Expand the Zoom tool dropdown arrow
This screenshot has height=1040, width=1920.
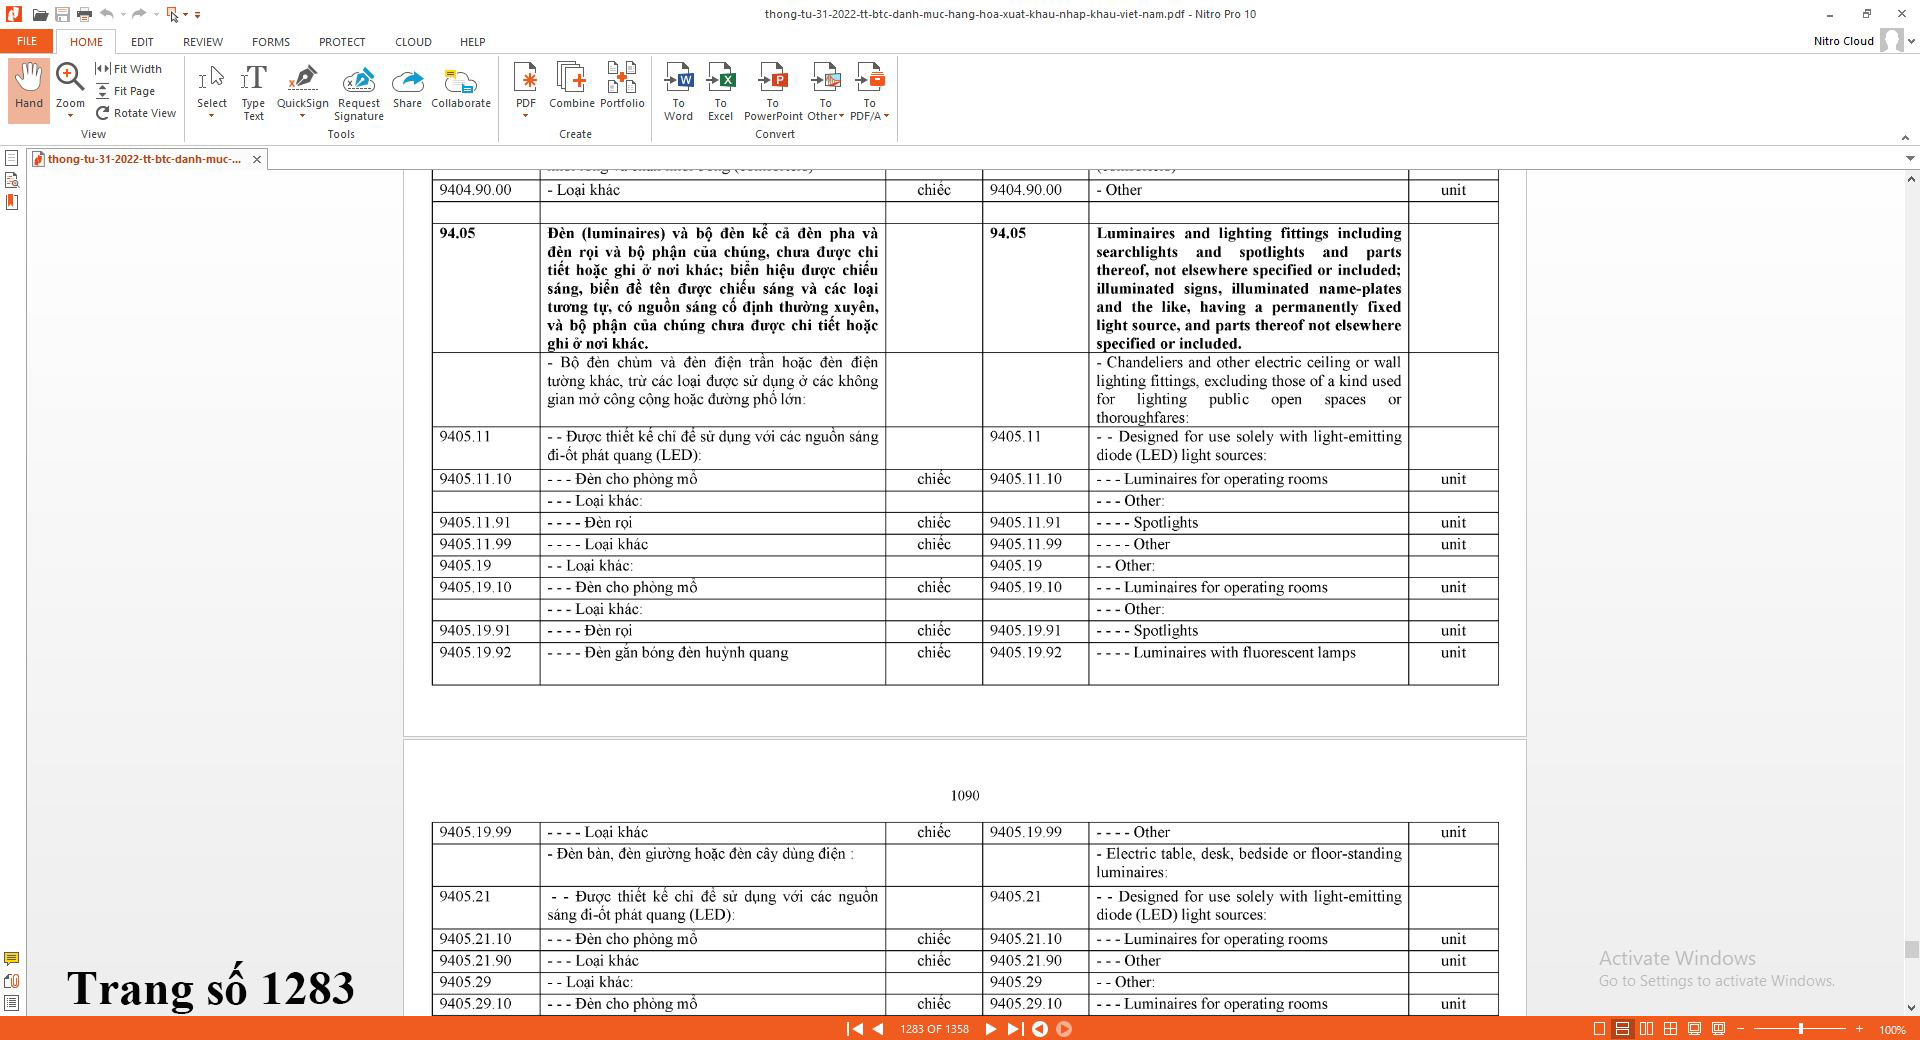click(x=70, y=116)
